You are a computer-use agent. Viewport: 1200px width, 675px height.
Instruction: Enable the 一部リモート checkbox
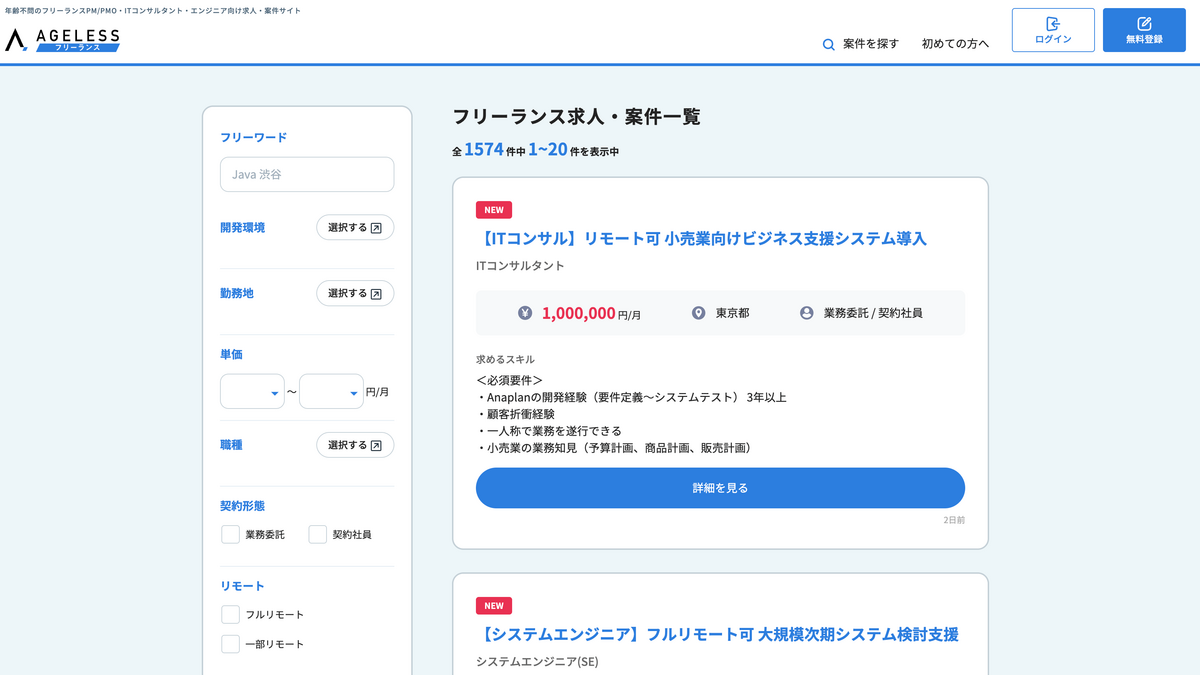tap(230, 644)
